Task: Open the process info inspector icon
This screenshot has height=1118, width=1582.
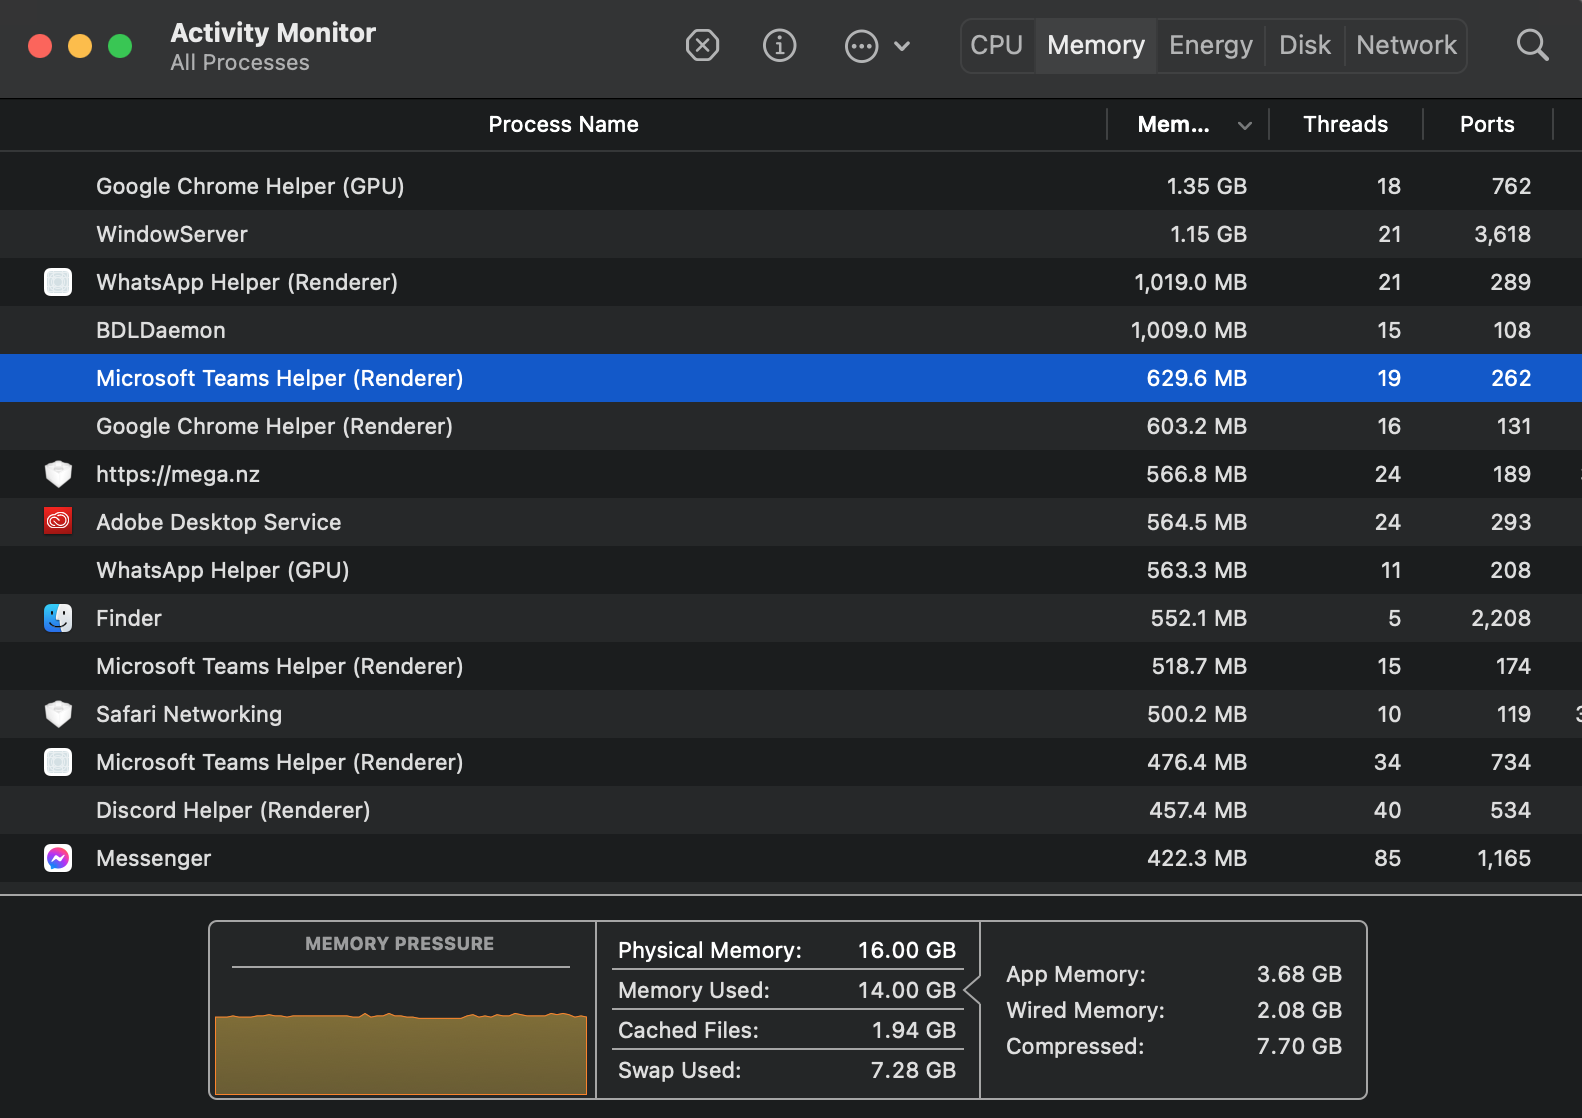Action: 779,45
